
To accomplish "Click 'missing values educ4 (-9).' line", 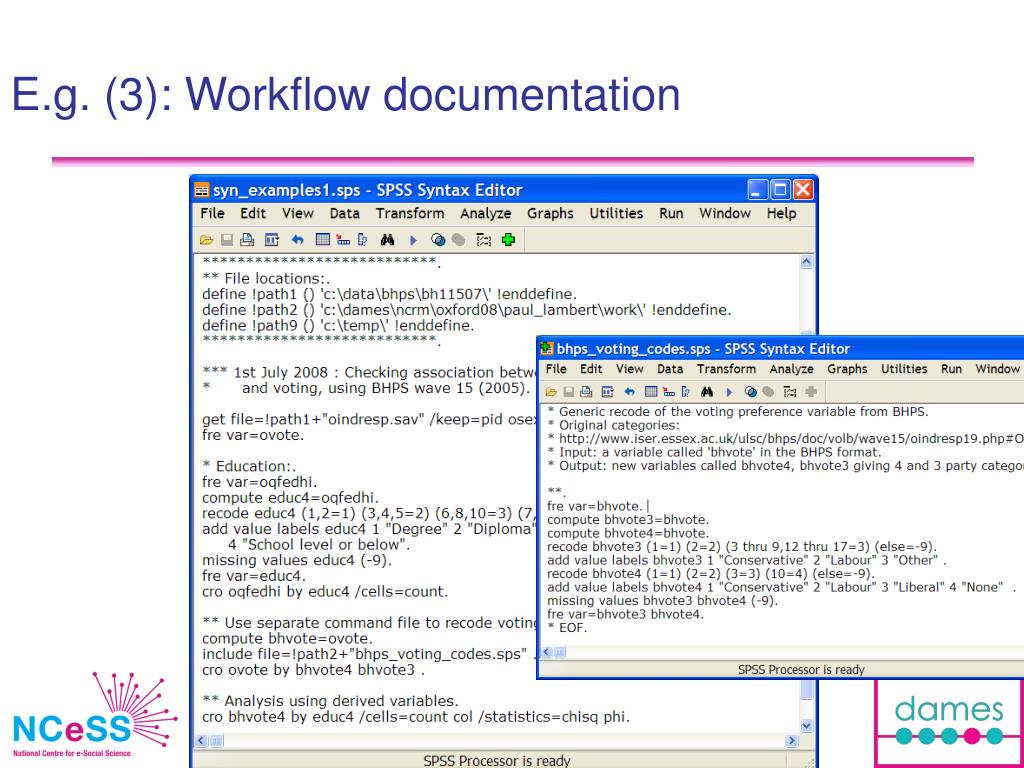I will (x=297, y=561).
